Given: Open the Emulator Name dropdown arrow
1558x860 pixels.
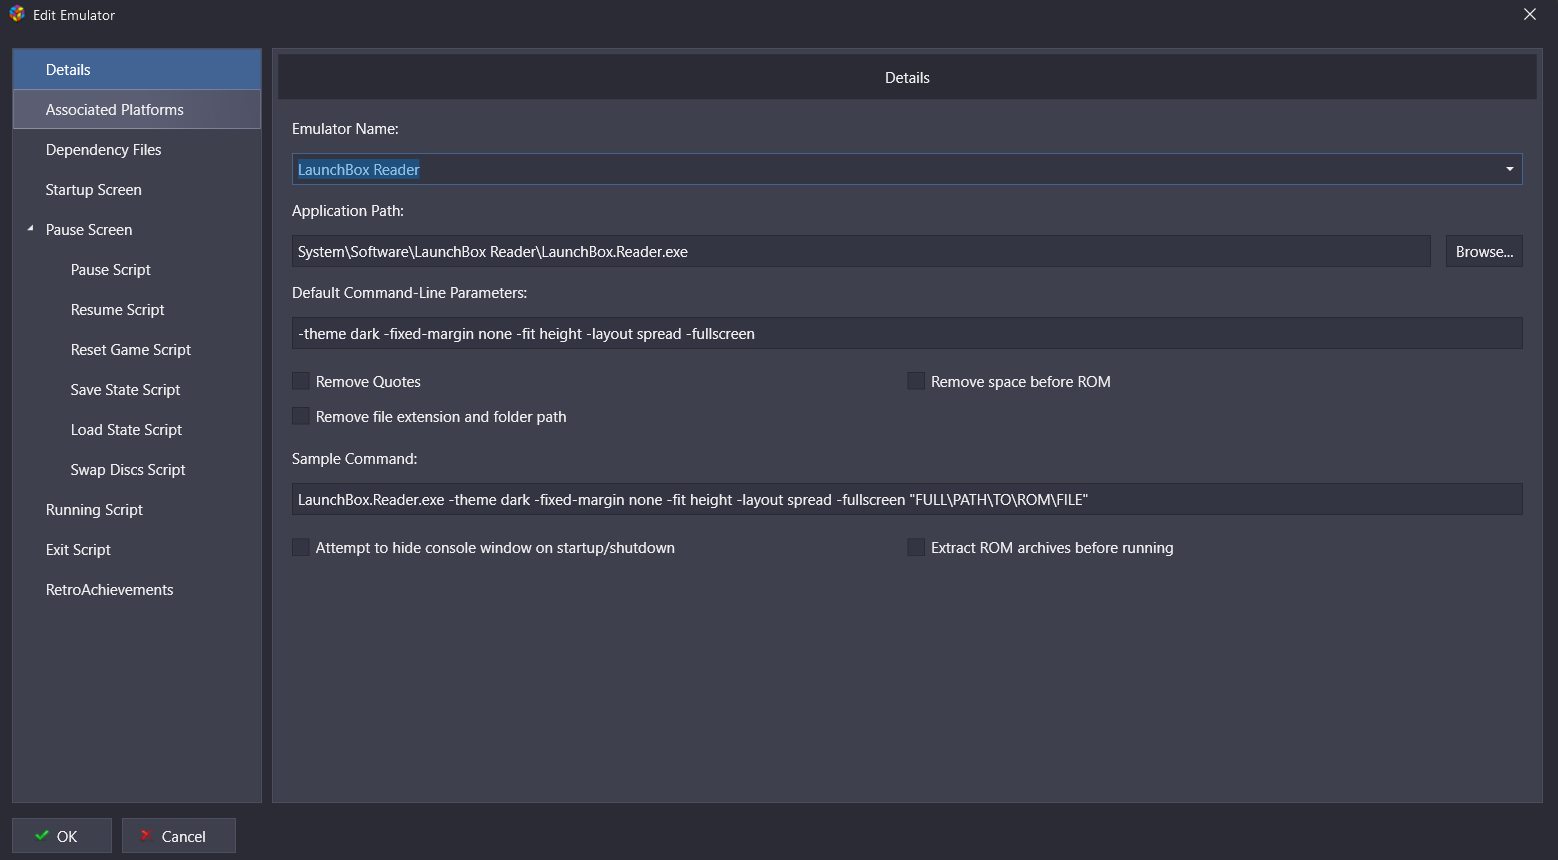Looking at the screenshot, I should 1510,169.
